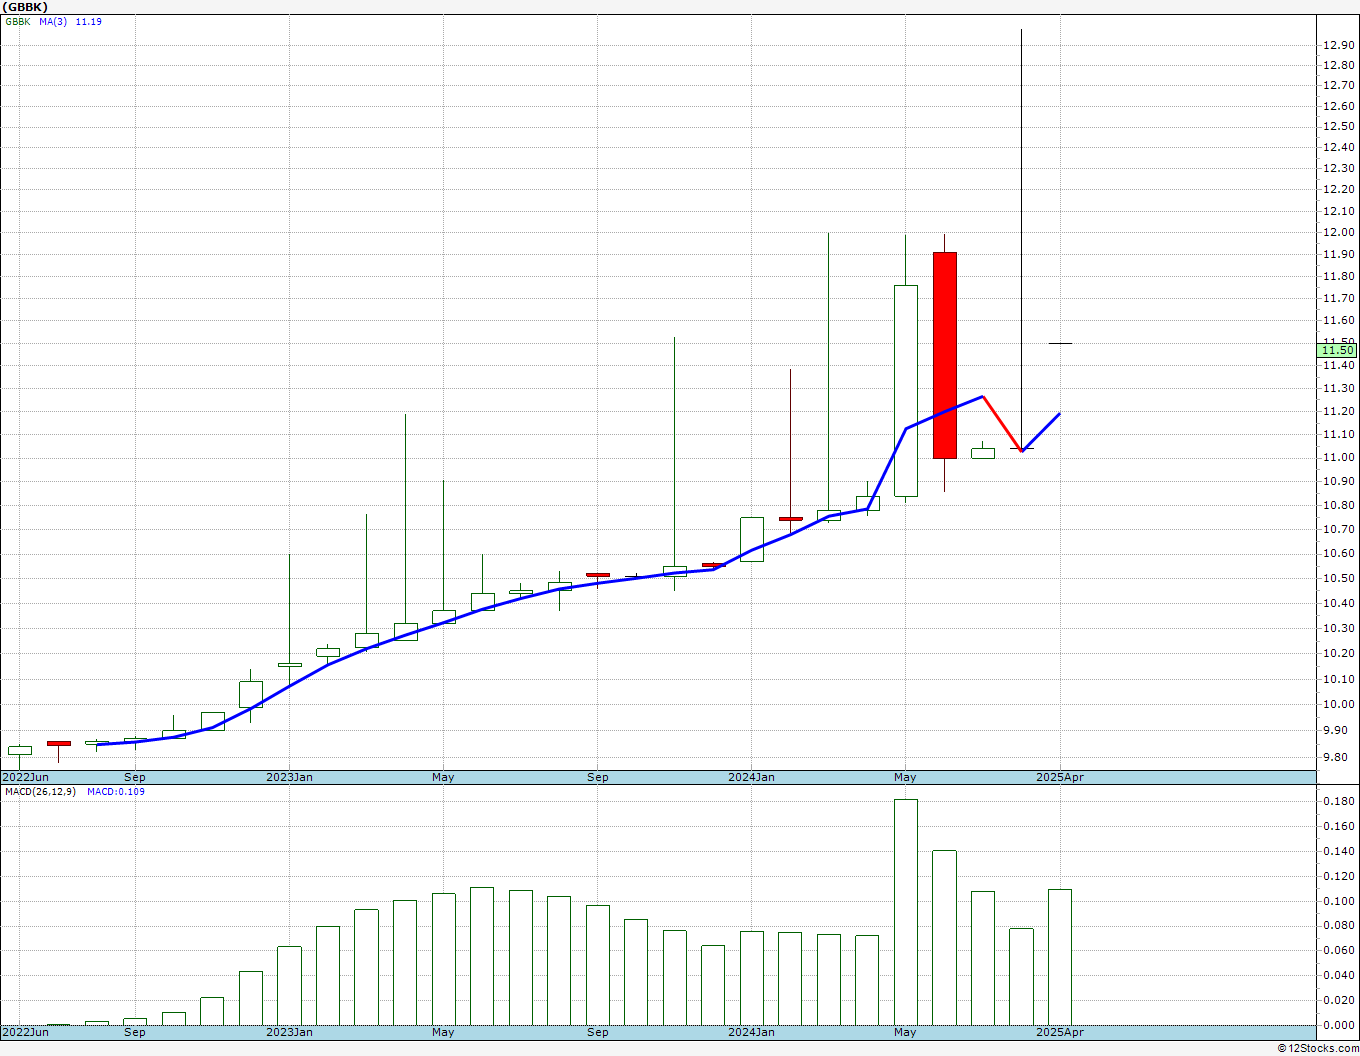Image resolution: width=1360 pixels, height=1056 pixels.
Task: Click the 2022Jun label on MACD timeline
Action: [25, 1032]
